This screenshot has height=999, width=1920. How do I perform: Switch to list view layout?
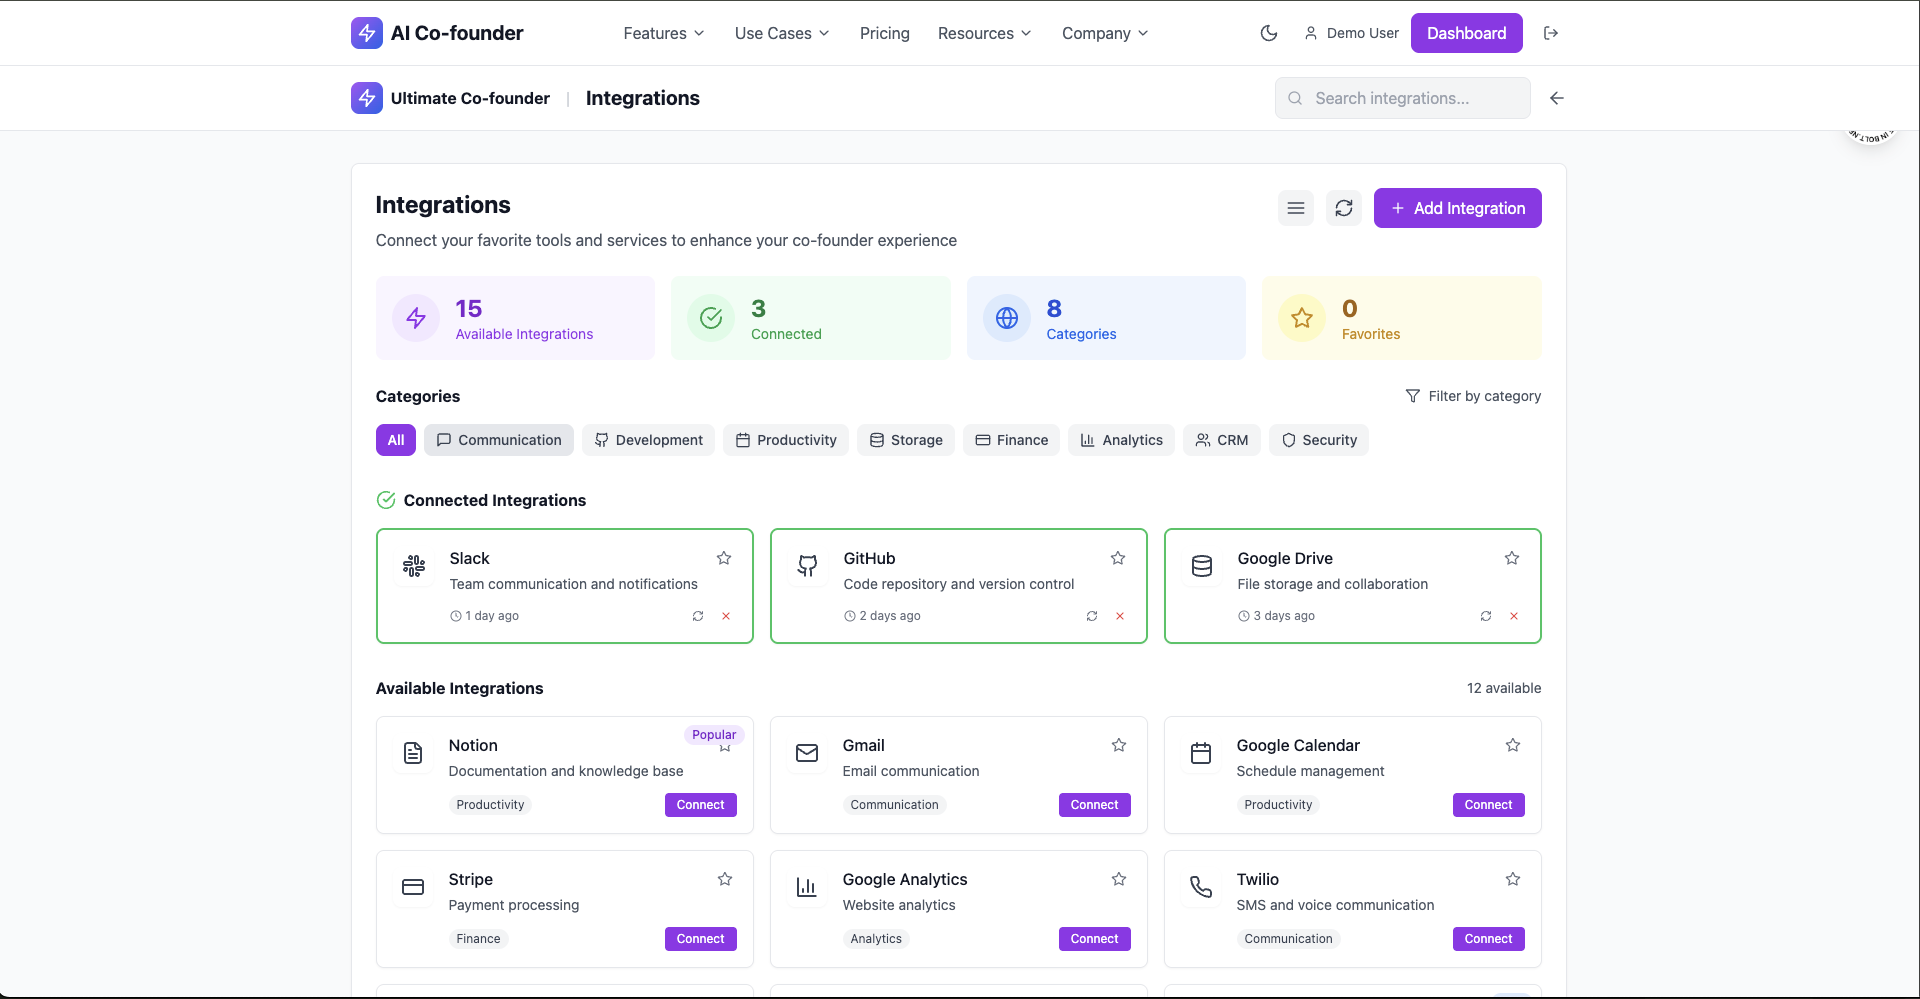click(x=1296, y=208)
